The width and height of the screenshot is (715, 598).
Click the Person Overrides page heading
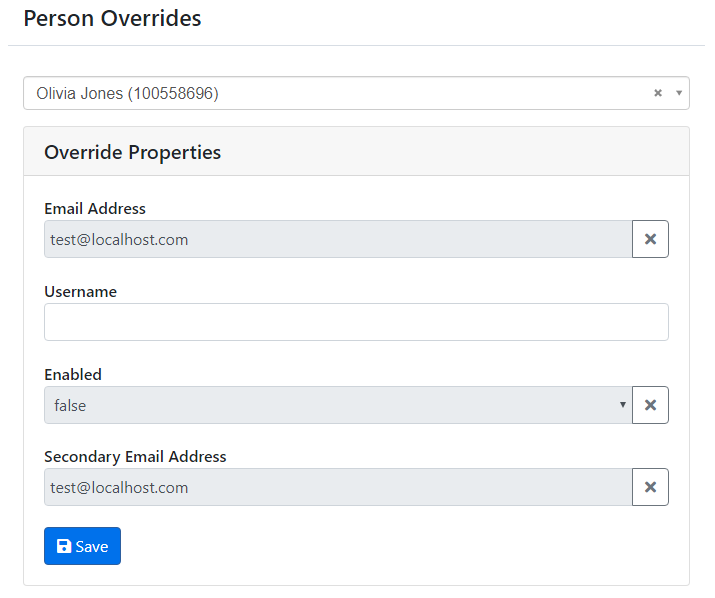tap(112, 19)
